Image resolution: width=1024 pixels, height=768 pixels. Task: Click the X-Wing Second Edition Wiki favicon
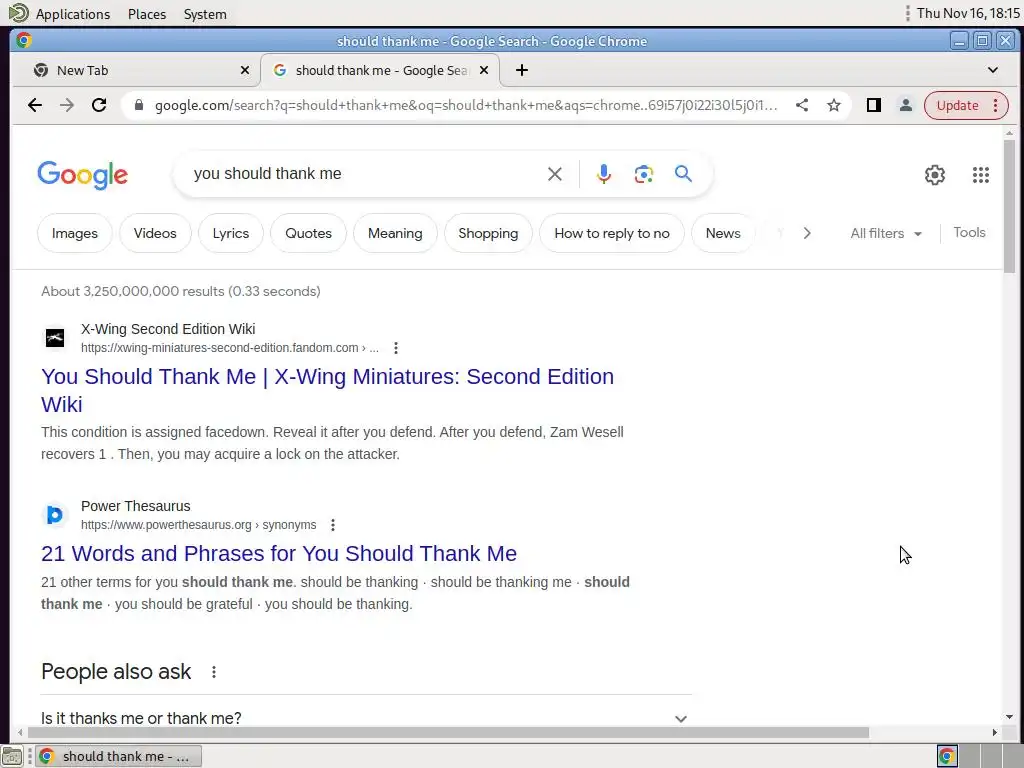point(55,338)
